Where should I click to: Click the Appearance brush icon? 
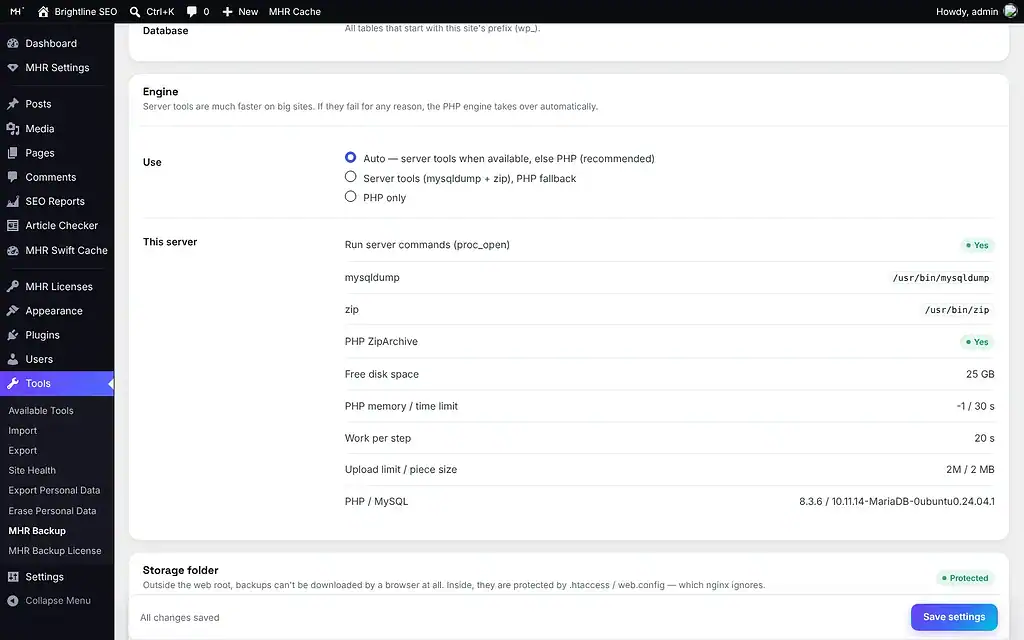click(x=12, y=311)
